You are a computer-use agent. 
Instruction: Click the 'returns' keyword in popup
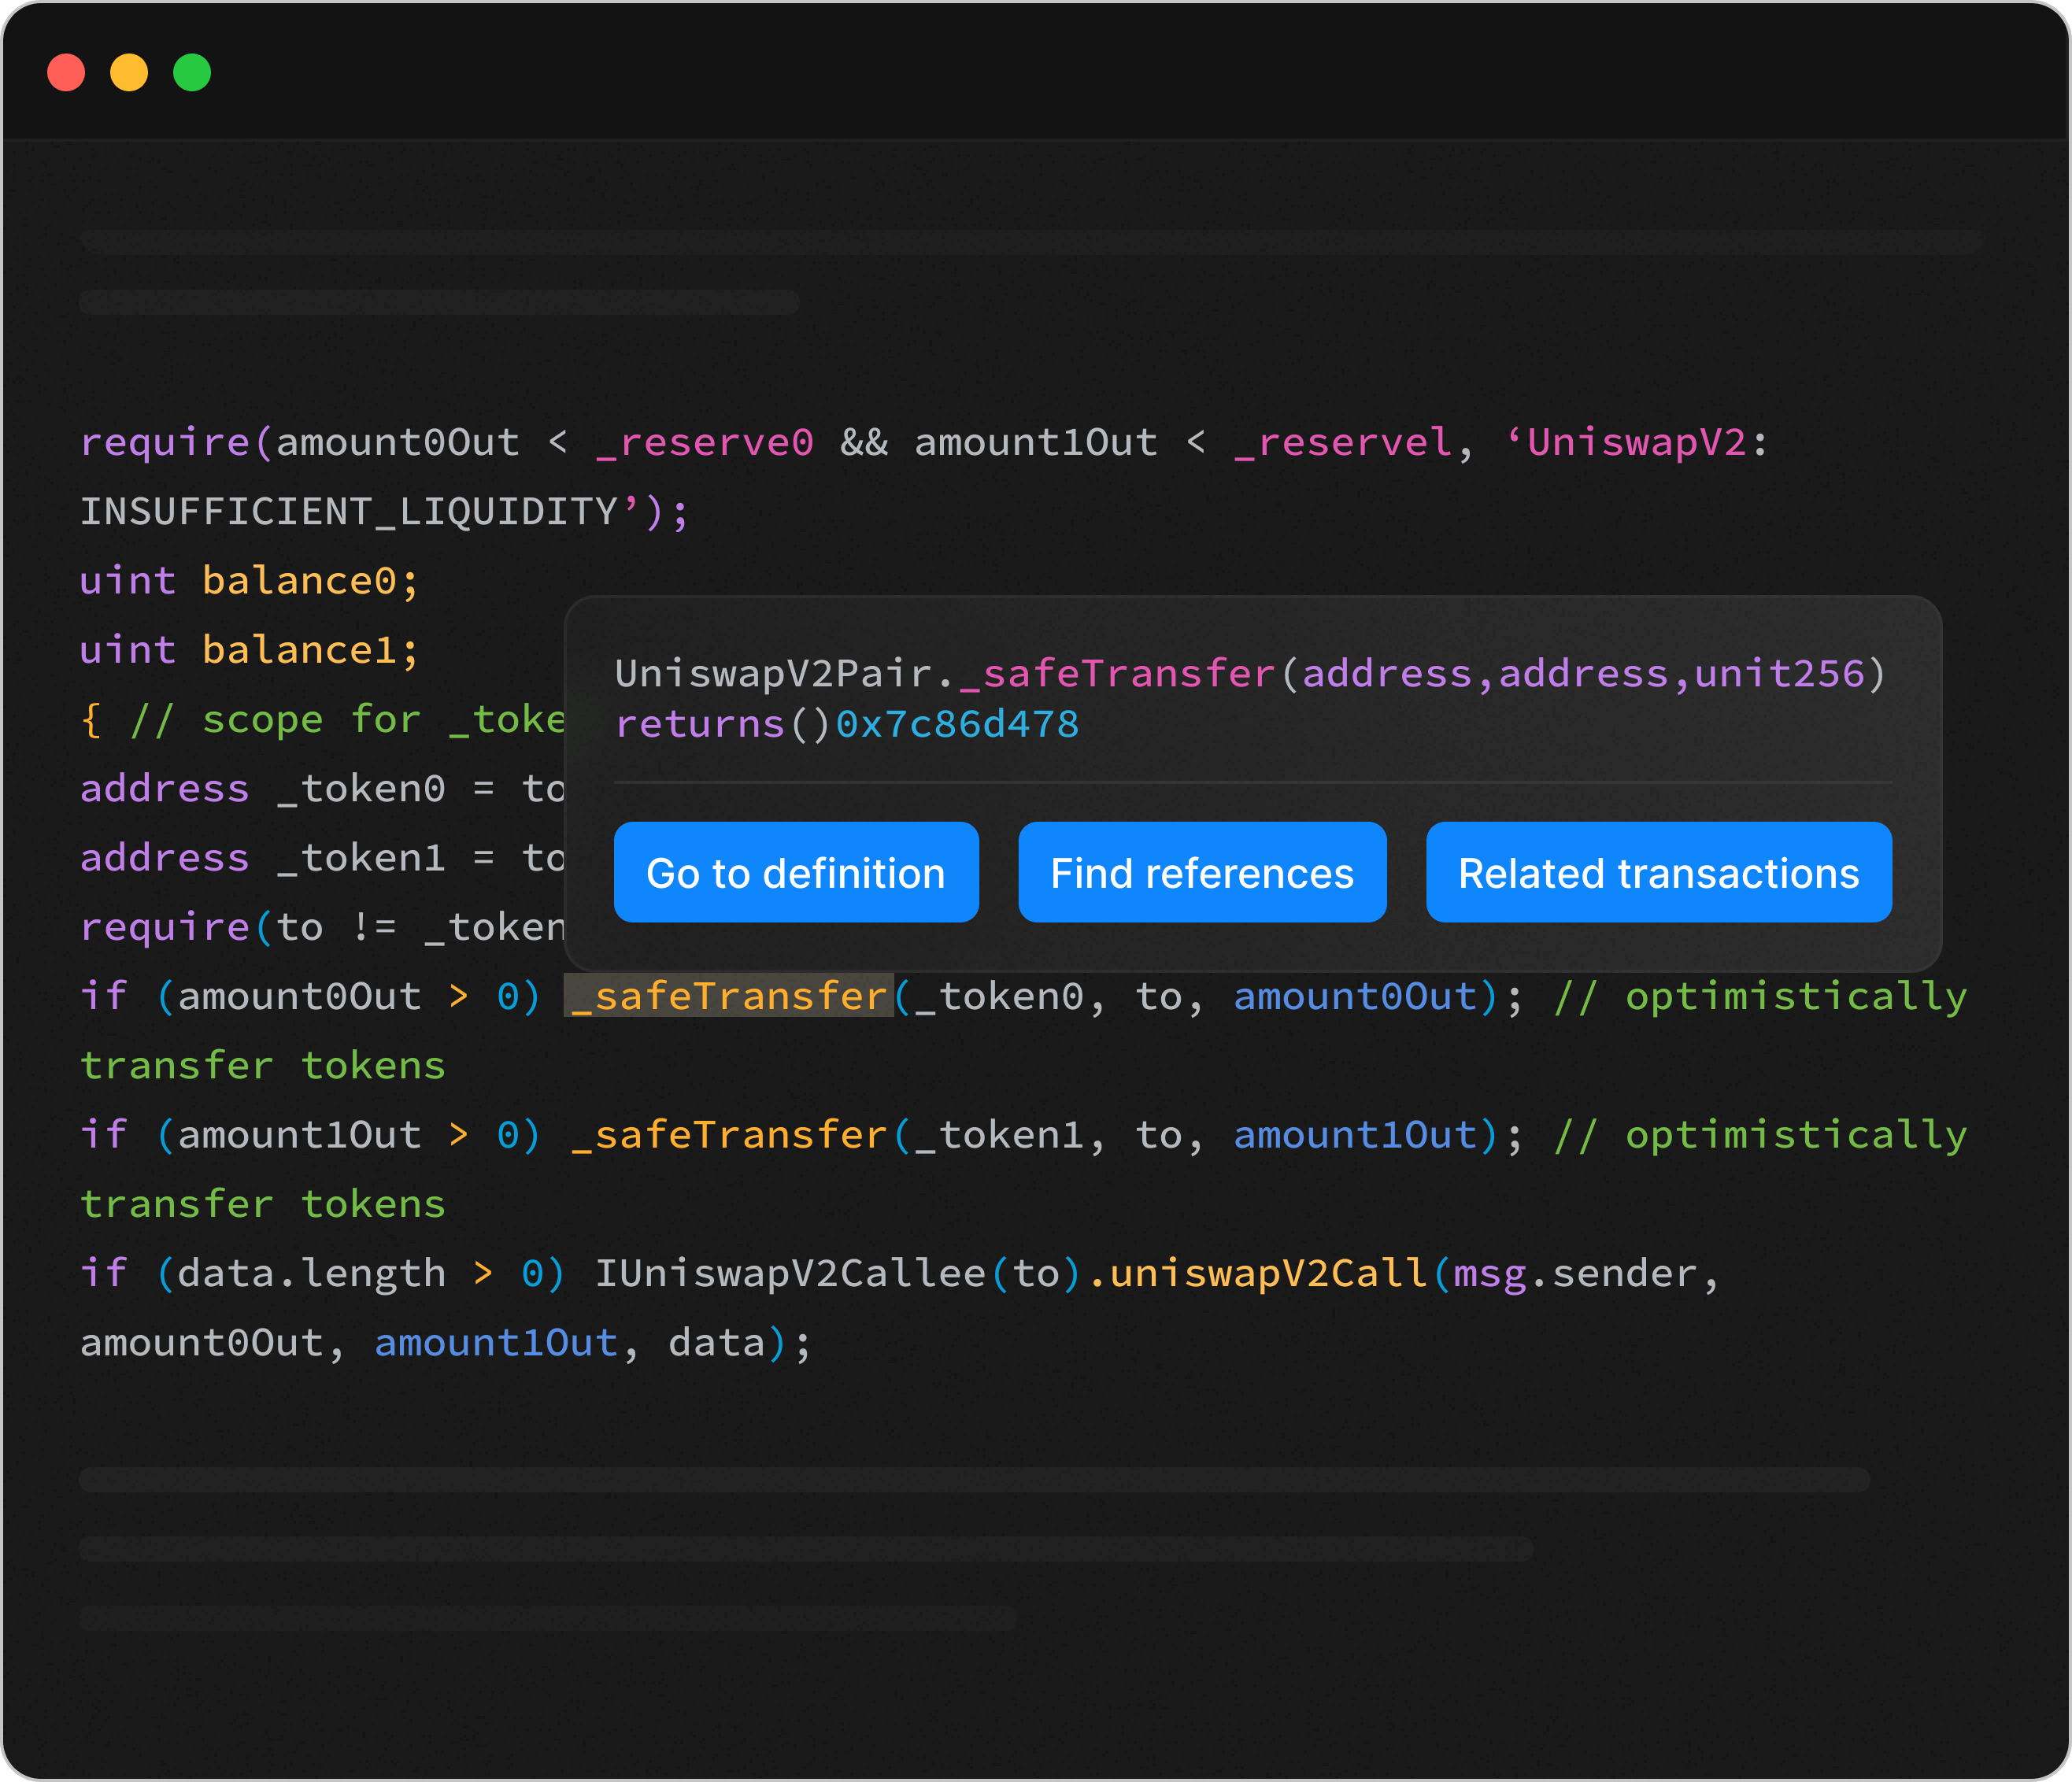pyautogui.click(x=700, y=724)
